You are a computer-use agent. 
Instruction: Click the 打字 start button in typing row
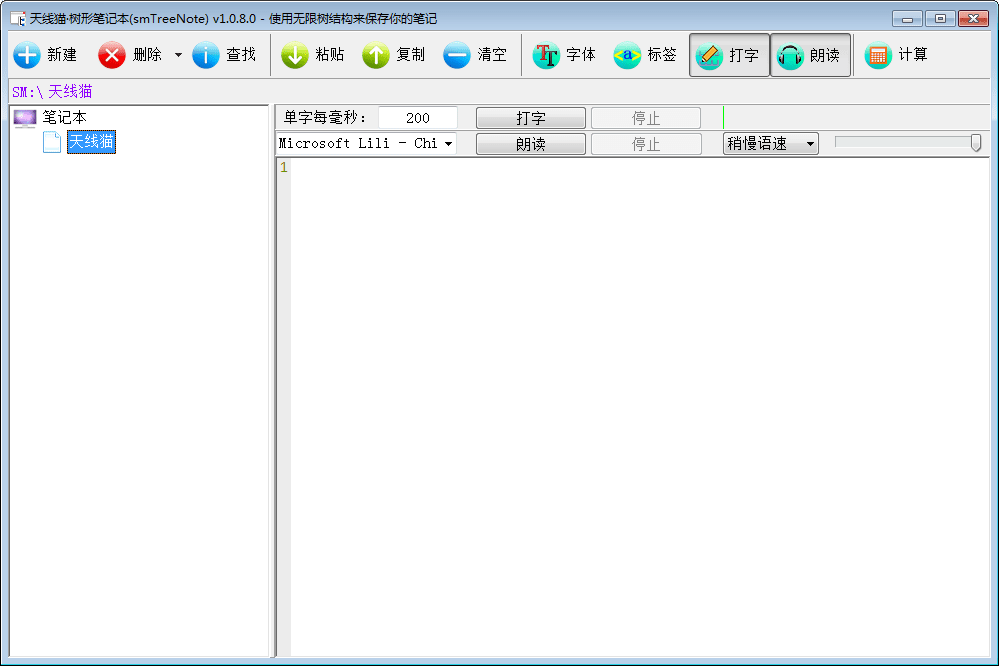point(531,118)
